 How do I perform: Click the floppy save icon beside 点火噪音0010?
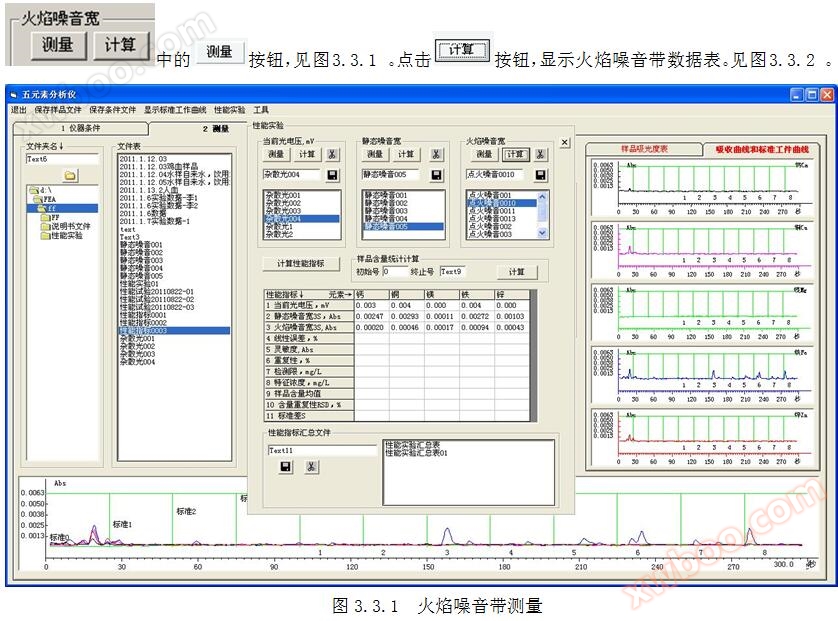click(x=541, y=174)
